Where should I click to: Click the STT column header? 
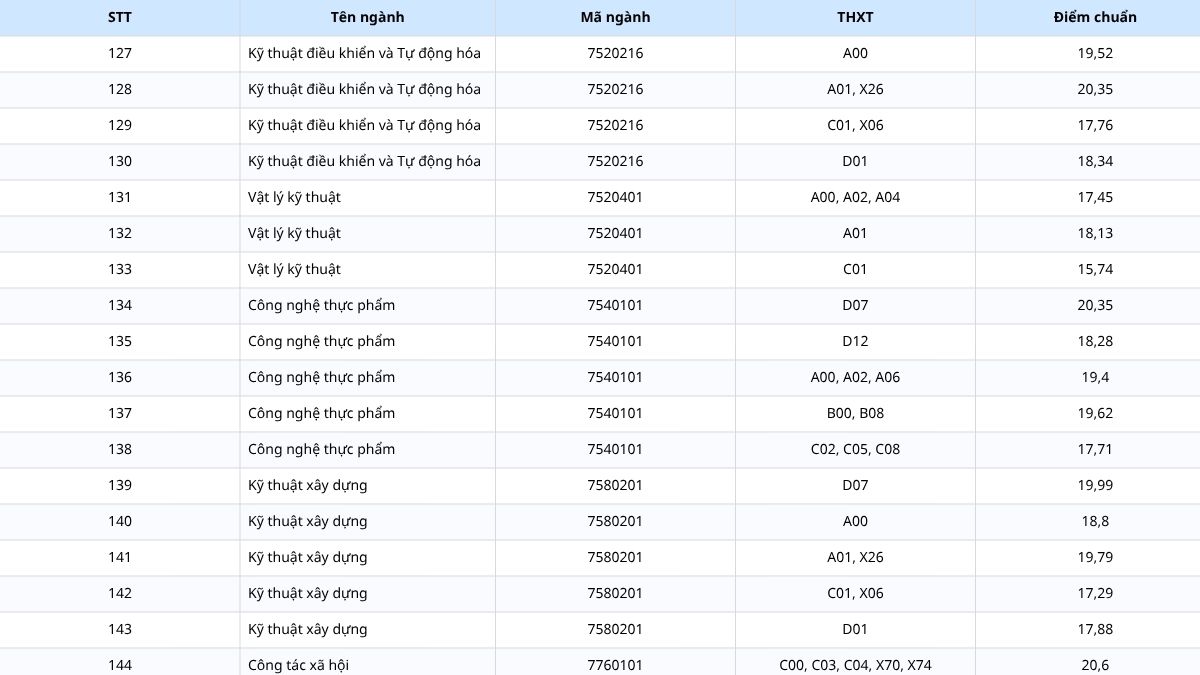[x=120, y=17]
